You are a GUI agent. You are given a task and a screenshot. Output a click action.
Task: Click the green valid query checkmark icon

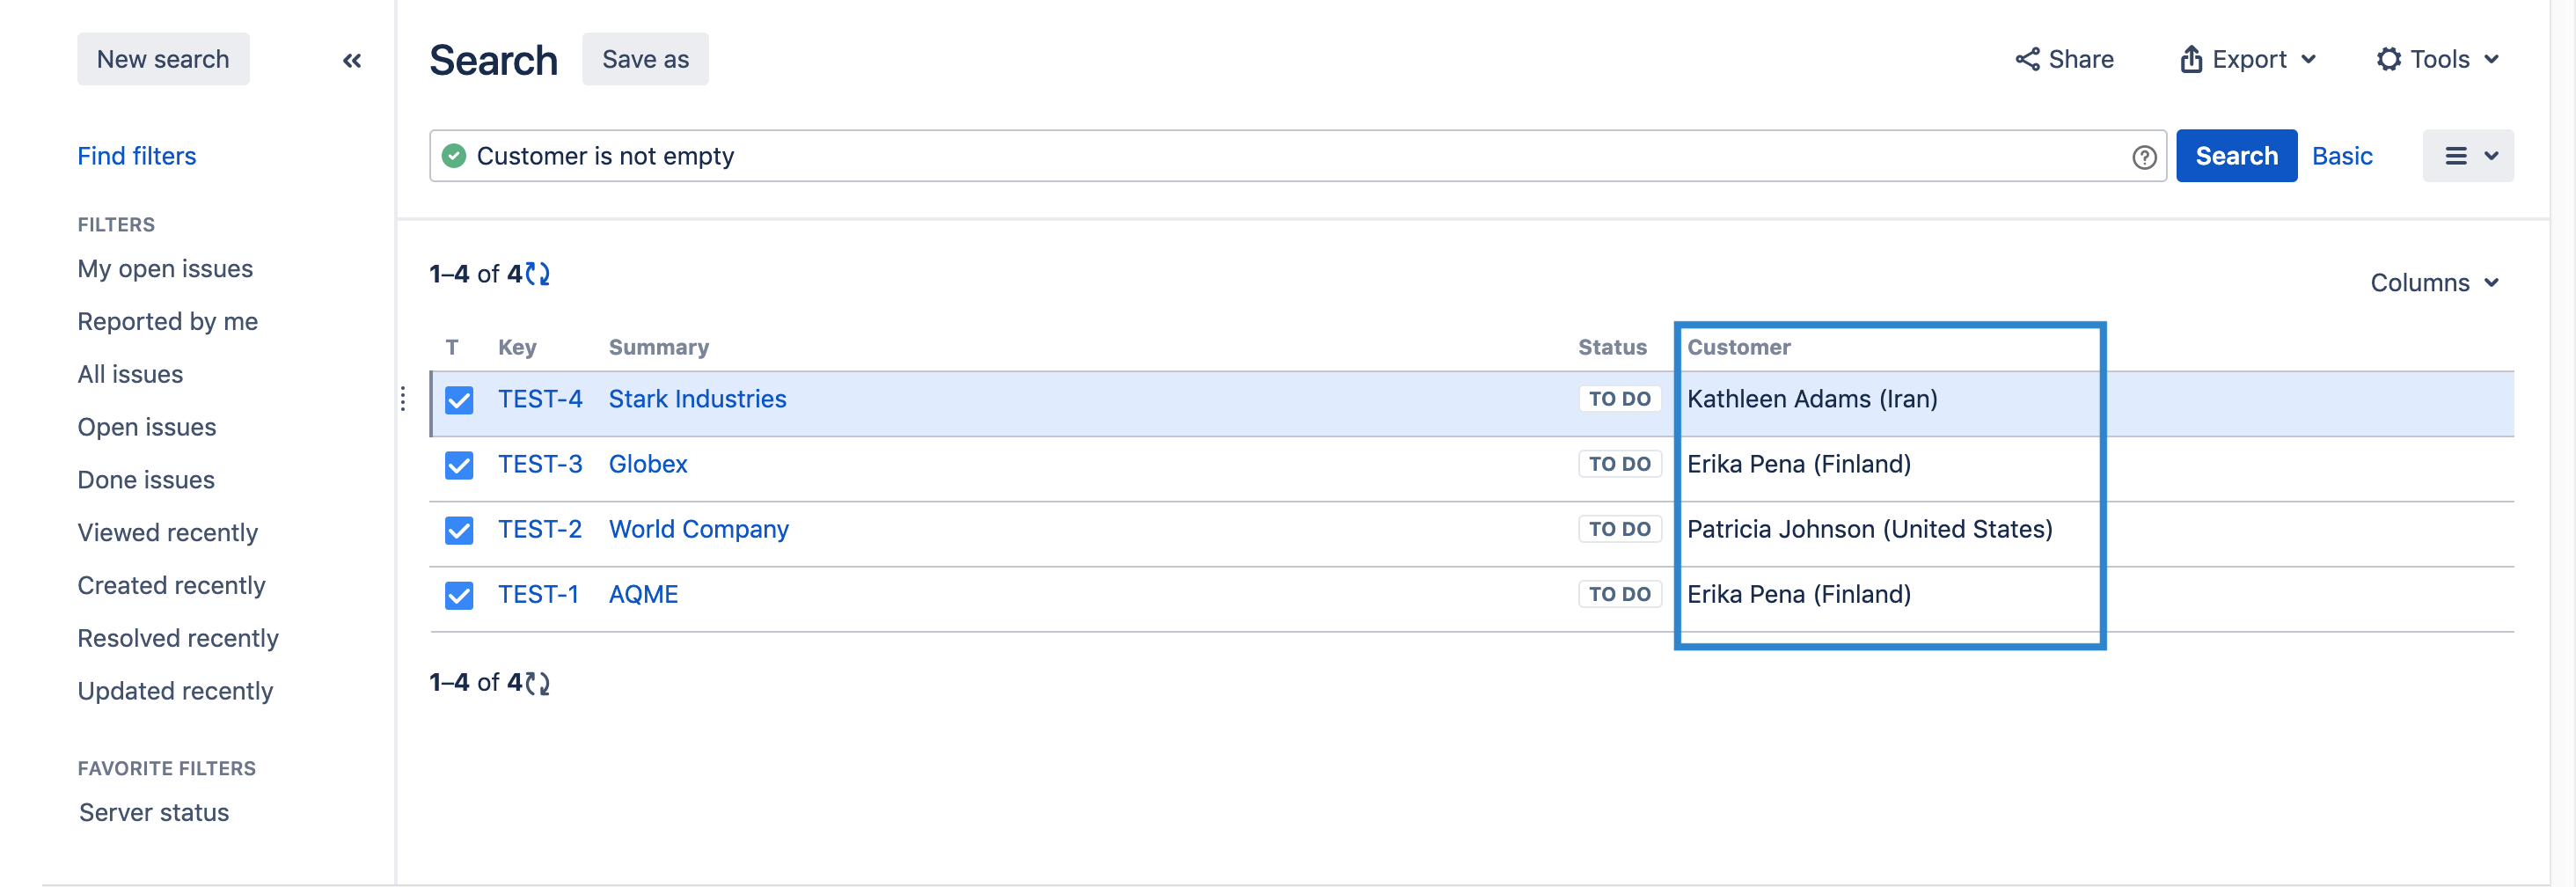[x=454, y=156]
